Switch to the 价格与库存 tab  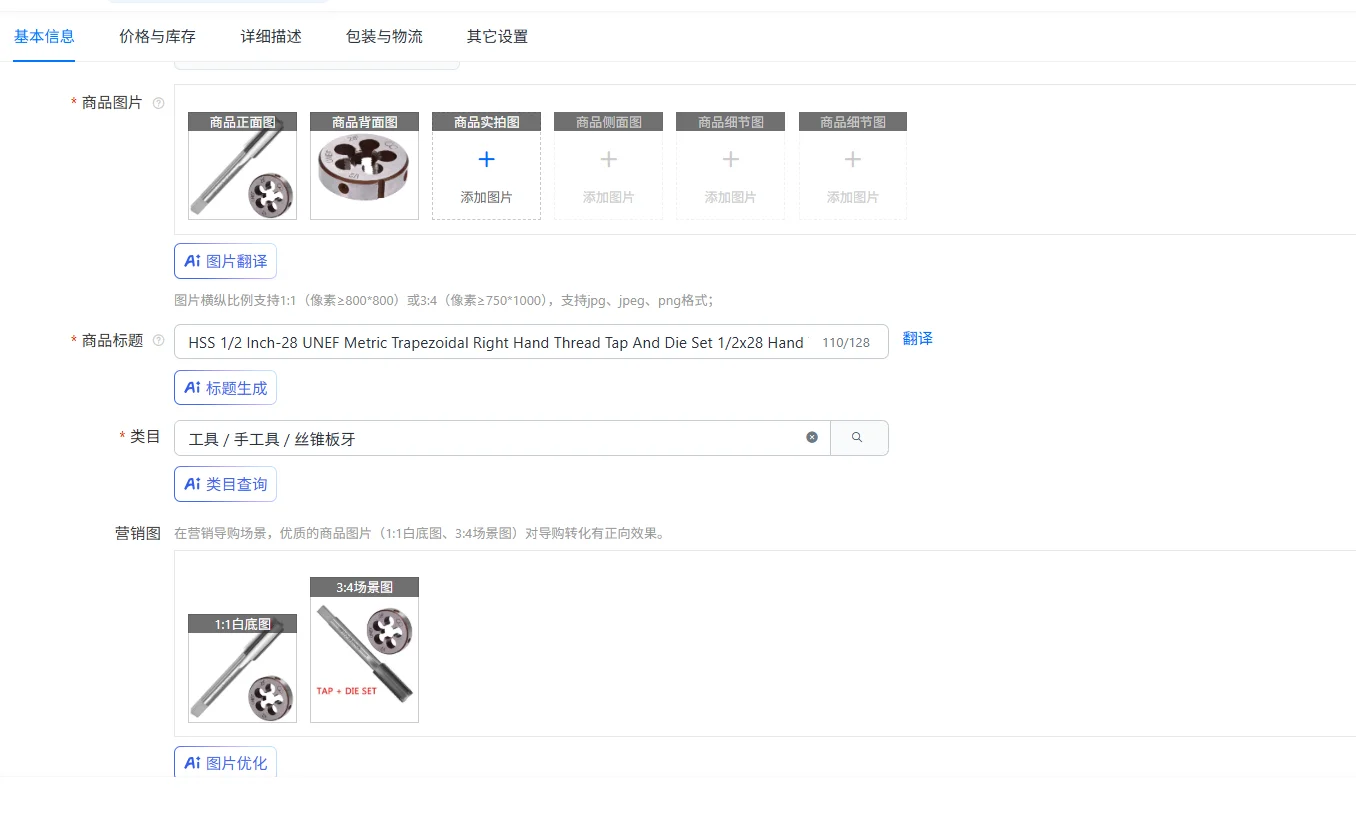point(157,37)
